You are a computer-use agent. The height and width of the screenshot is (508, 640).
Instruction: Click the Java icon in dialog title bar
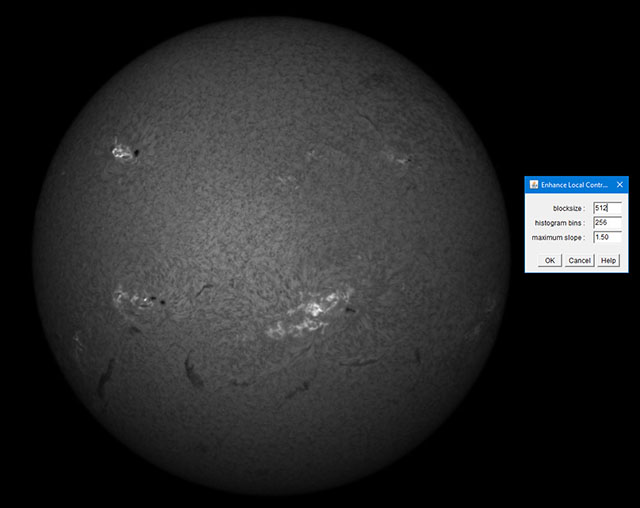pos(533,185)
